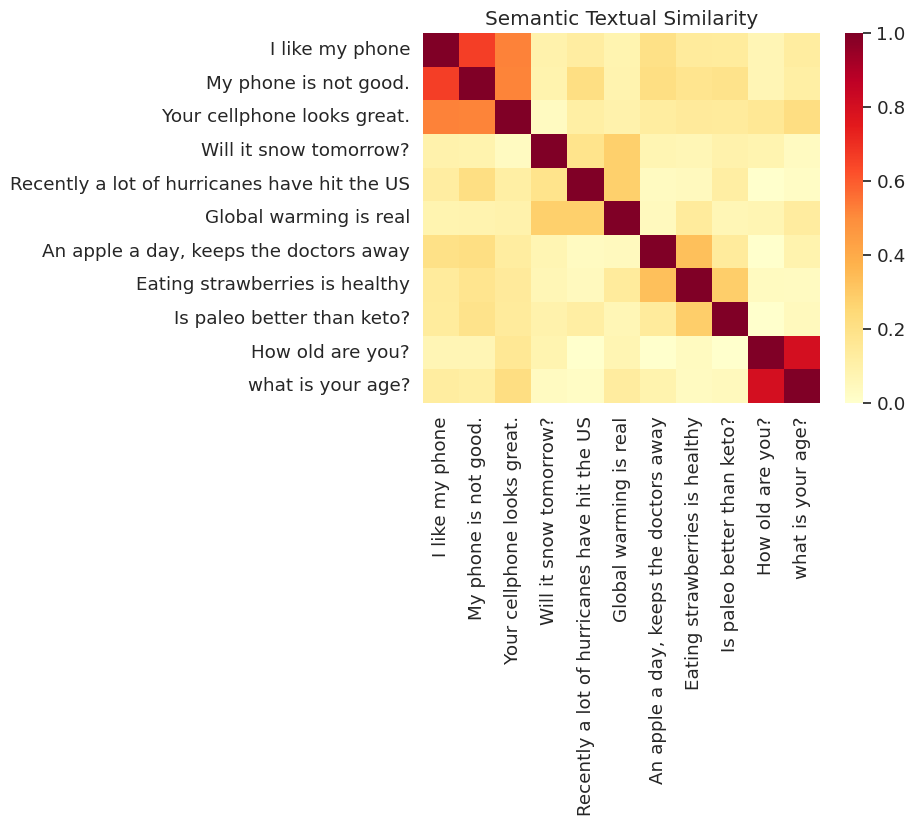
Task: Click y-axis label "Is paleo better than keto?"
Action: 293,318
